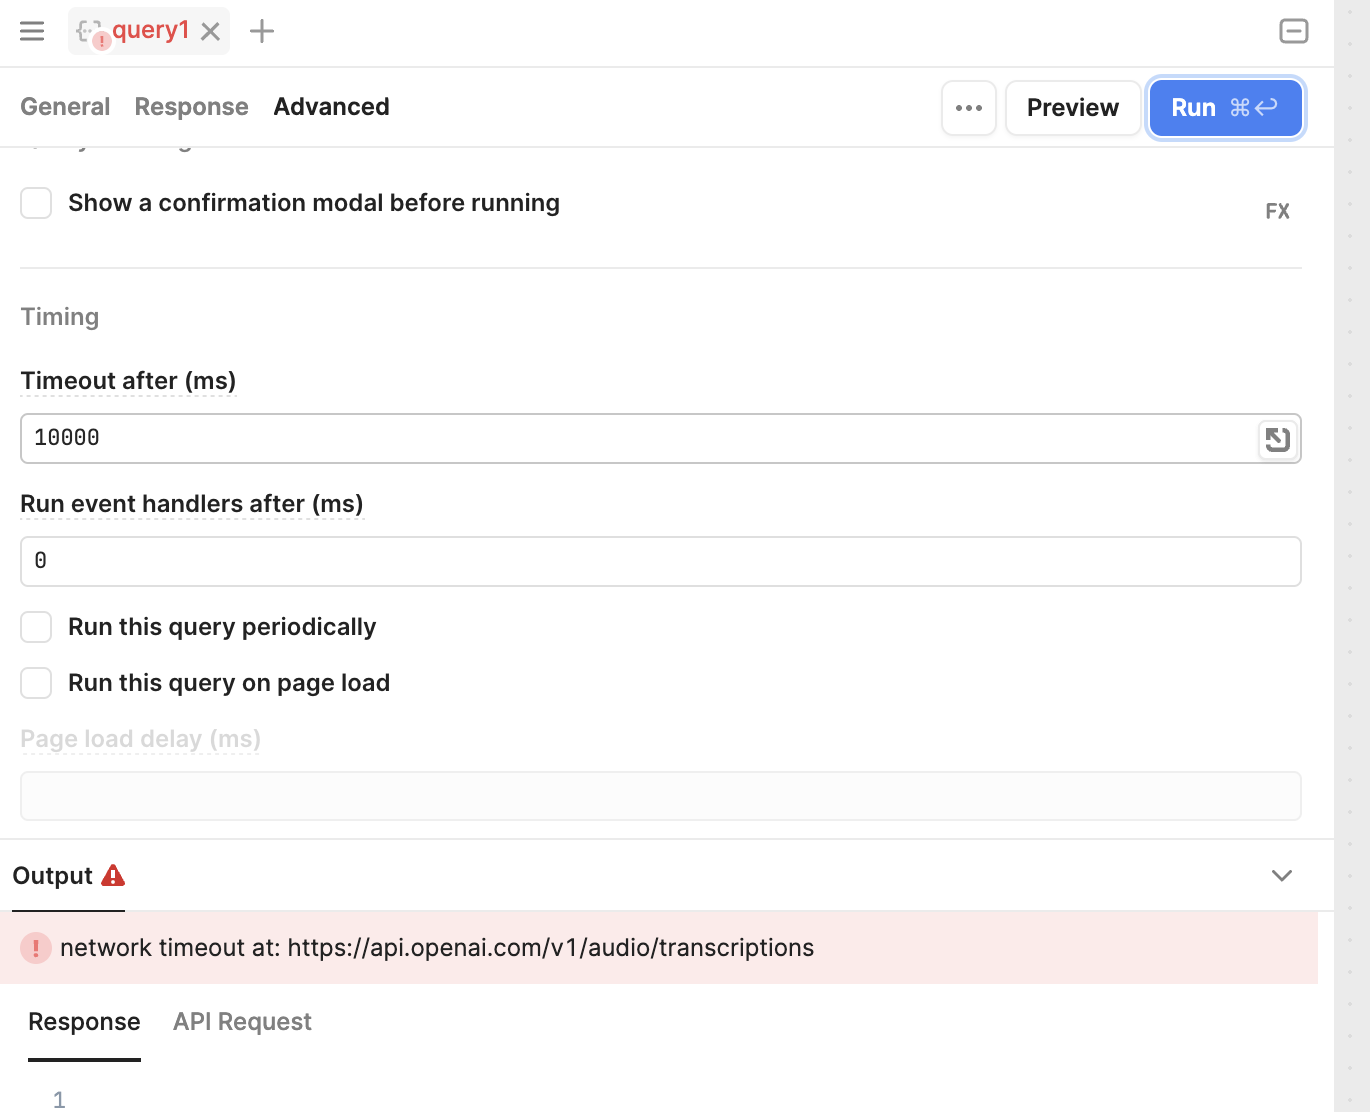Switch to the General tab
The image size is (1370, 1112).
click(x=65, y=107)
